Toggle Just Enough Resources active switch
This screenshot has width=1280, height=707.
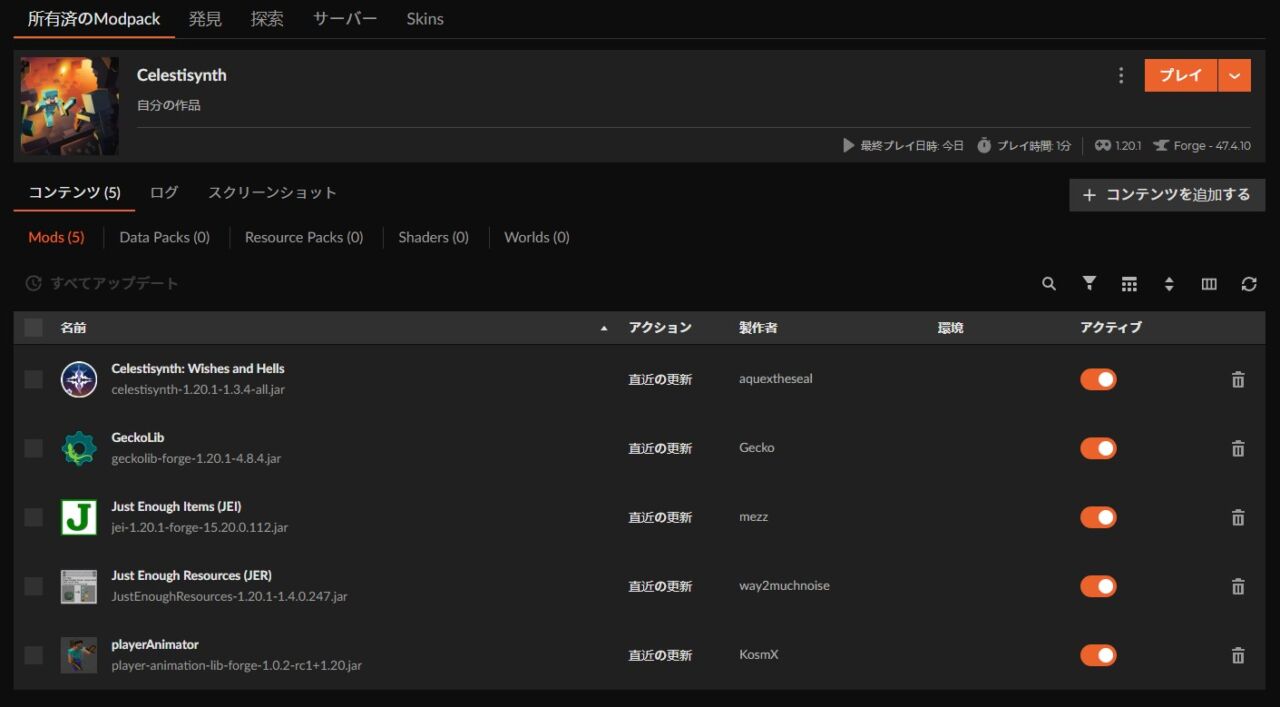pos(1098,586)
